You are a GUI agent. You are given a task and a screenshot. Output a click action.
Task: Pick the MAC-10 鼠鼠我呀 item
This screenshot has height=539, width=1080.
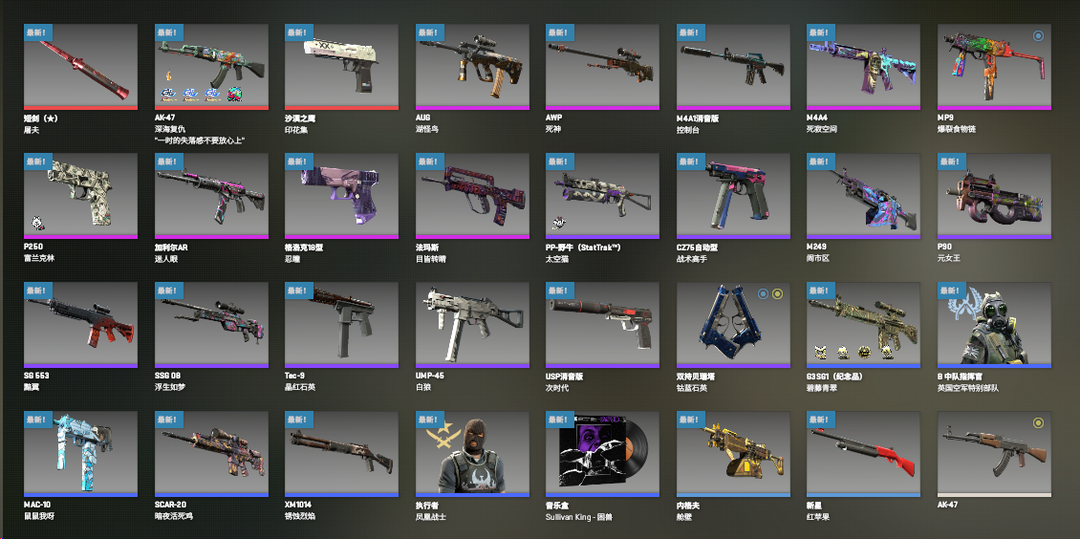tap(81, 454)
